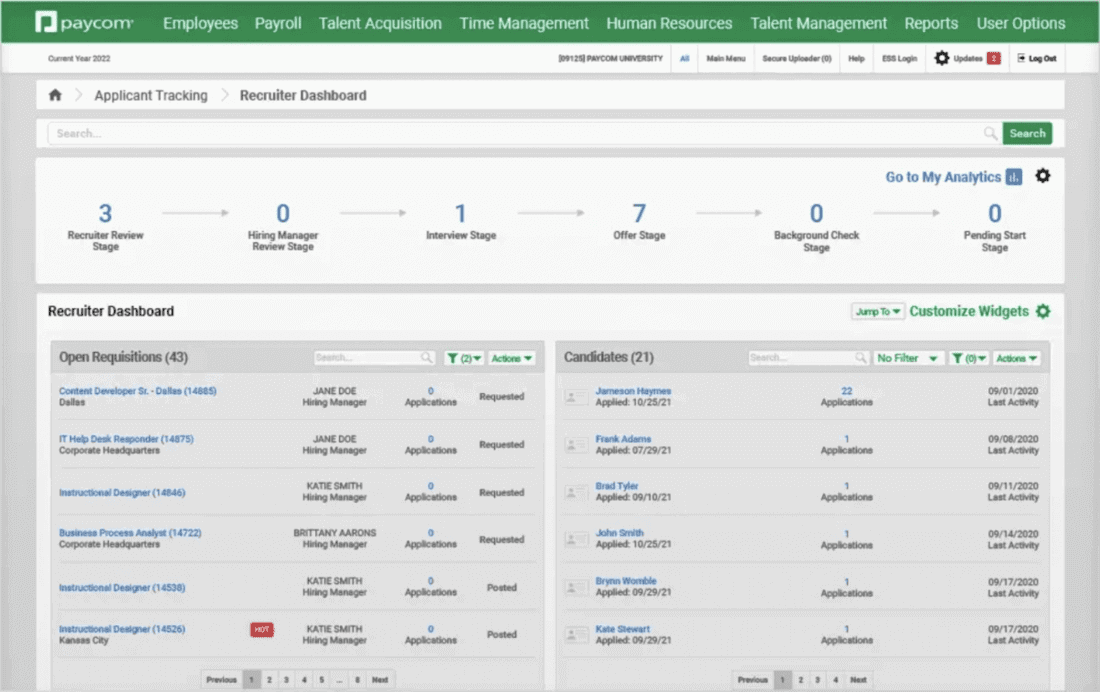The image size is (1100, 692).
Task: Click Brad Tyler profile photo icon
Action: pyautogui.click(x=576, y=492)
